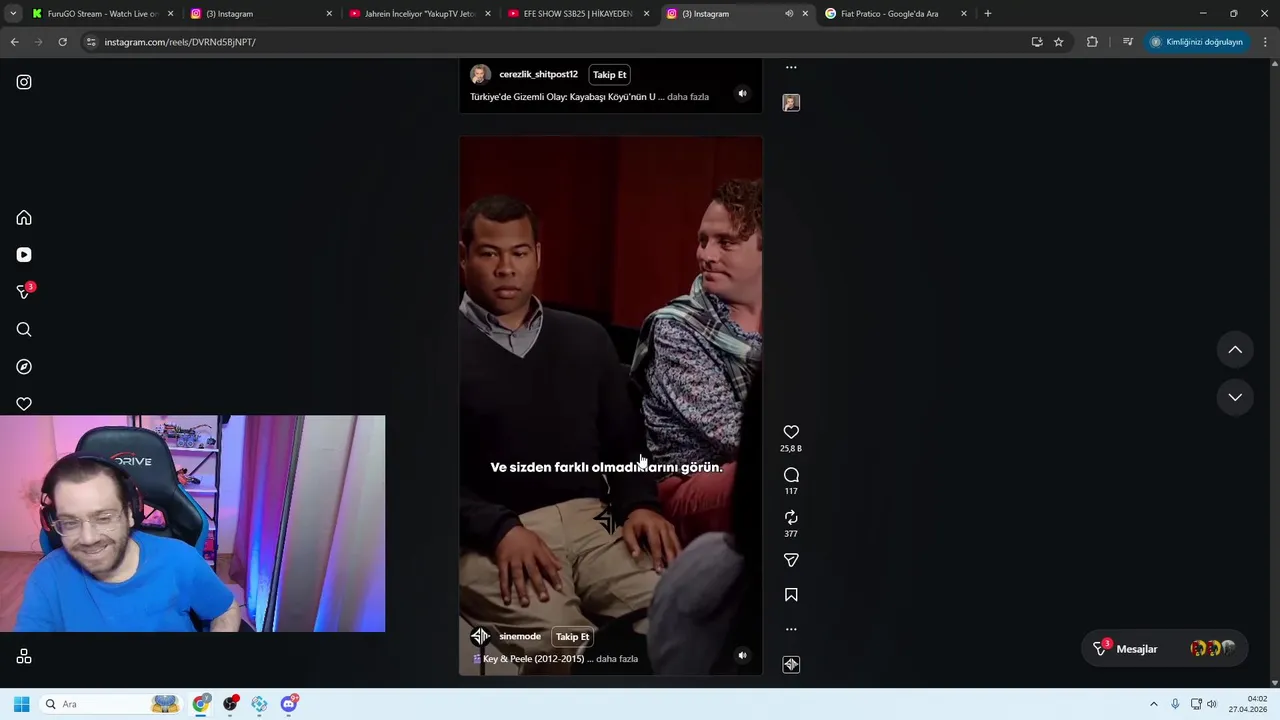Open sinemode profile name
Screen dimensions: 1280x720
[x=520, y=637]
